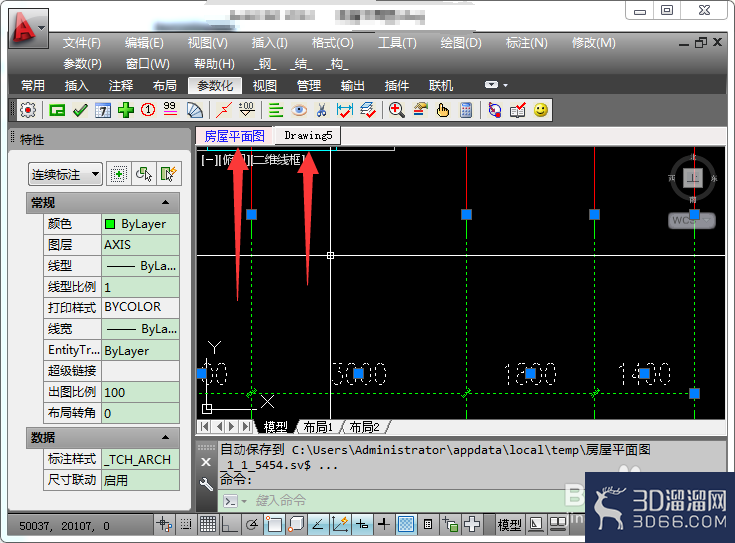The height and width of the screenshot is (543, 735).
Task: Click the calculator toolbar icon
Action: click(466, 111)
